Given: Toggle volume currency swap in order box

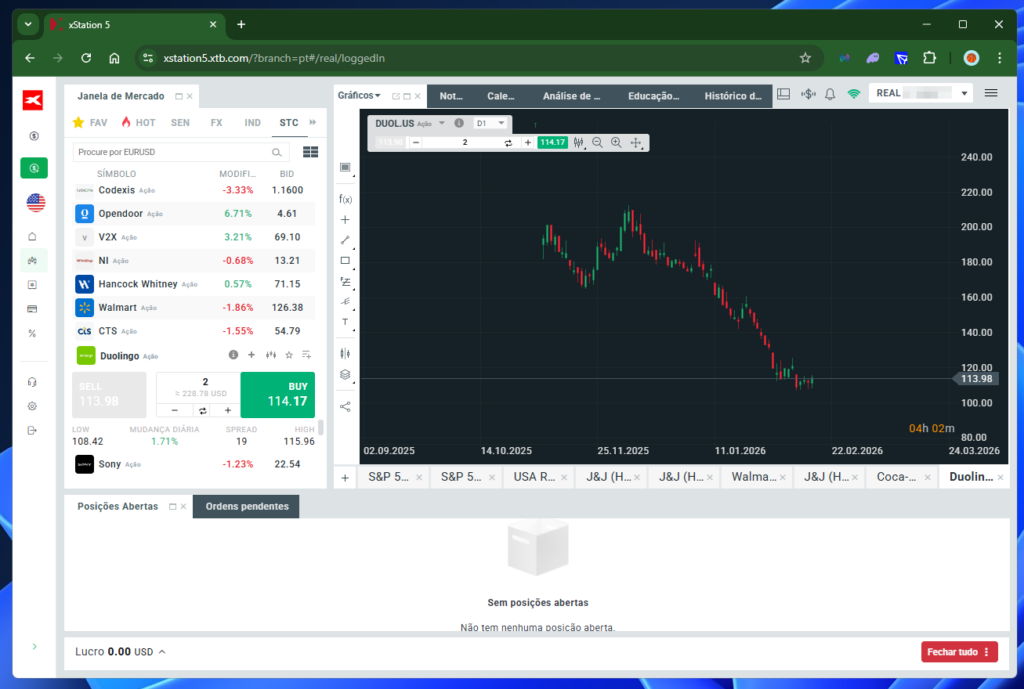Looking at the screenshot, I should 202,410.
